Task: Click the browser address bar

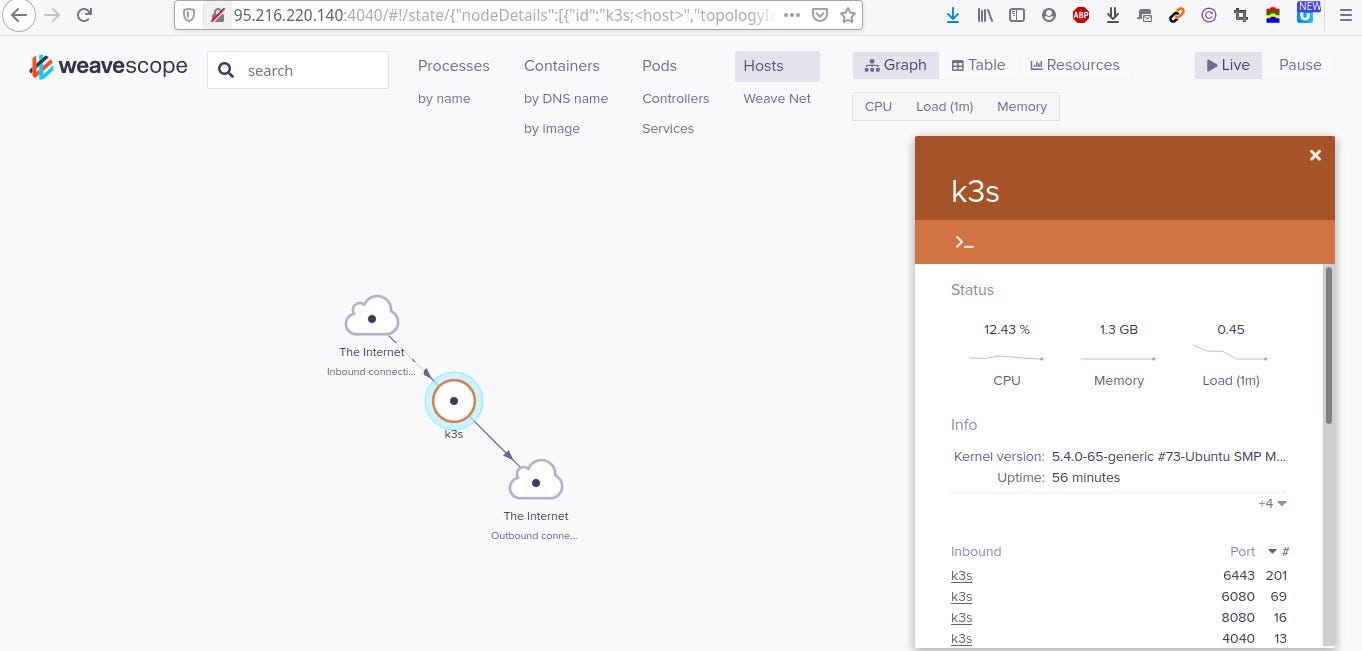Action: click(x=503, y=15)
